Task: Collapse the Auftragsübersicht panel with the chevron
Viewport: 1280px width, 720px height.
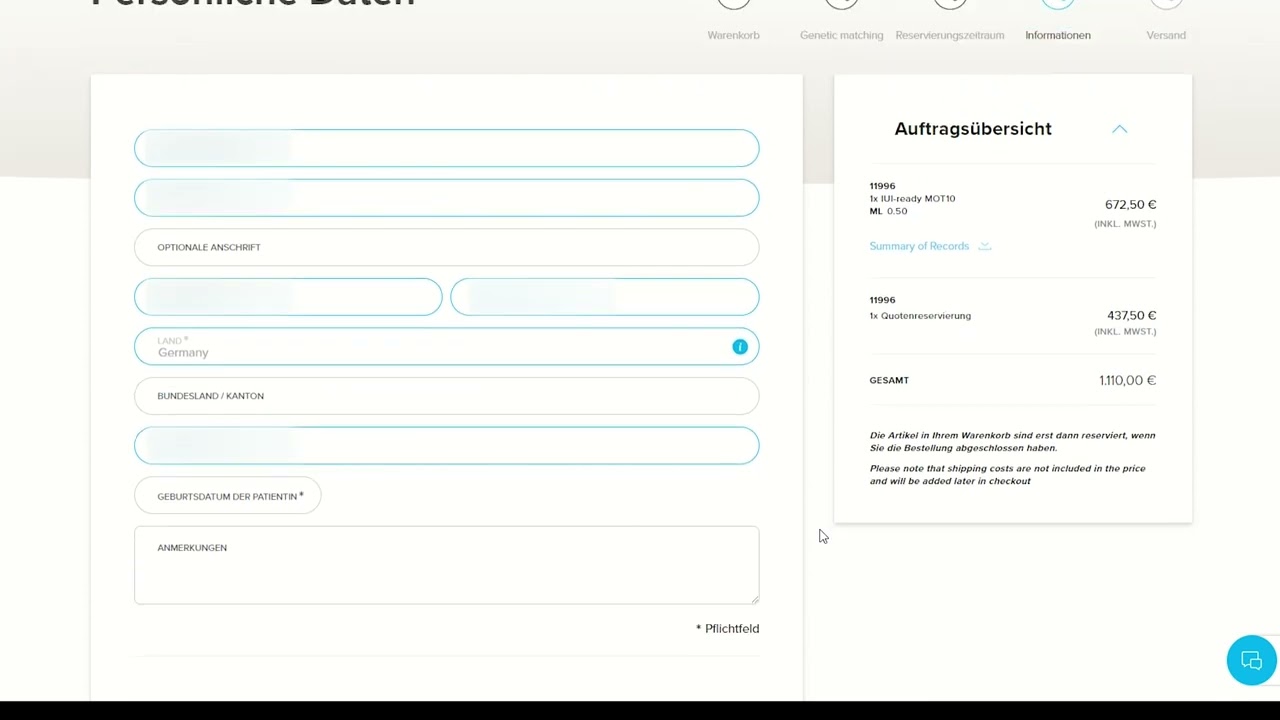Action: click(1120, 129)
